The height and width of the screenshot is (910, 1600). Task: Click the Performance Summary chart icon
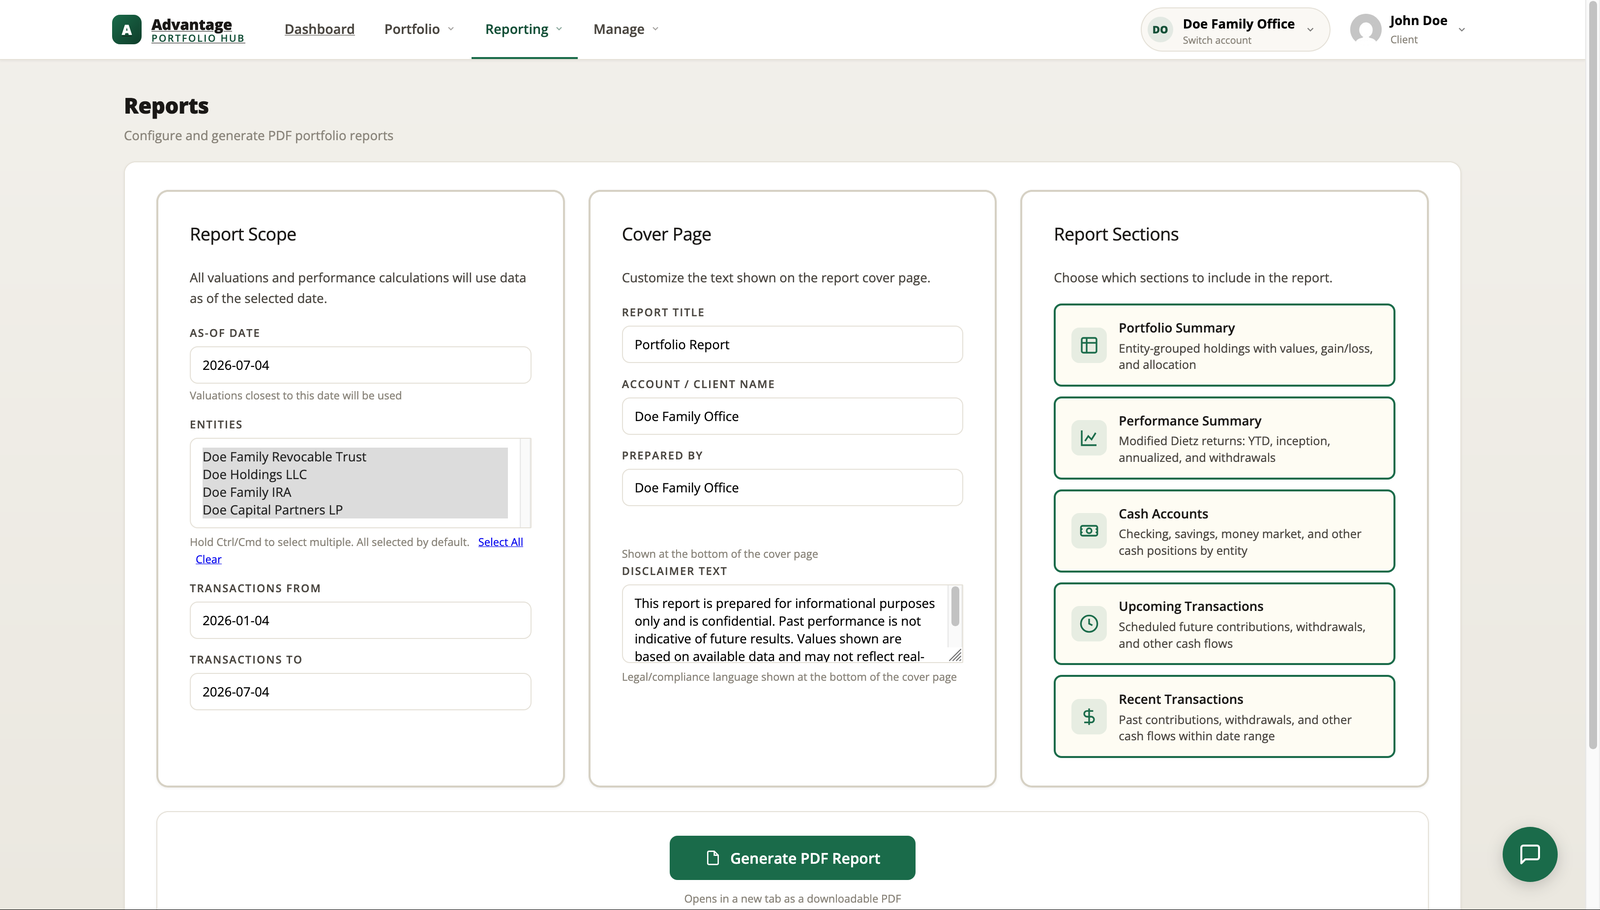pos(1089,438)
